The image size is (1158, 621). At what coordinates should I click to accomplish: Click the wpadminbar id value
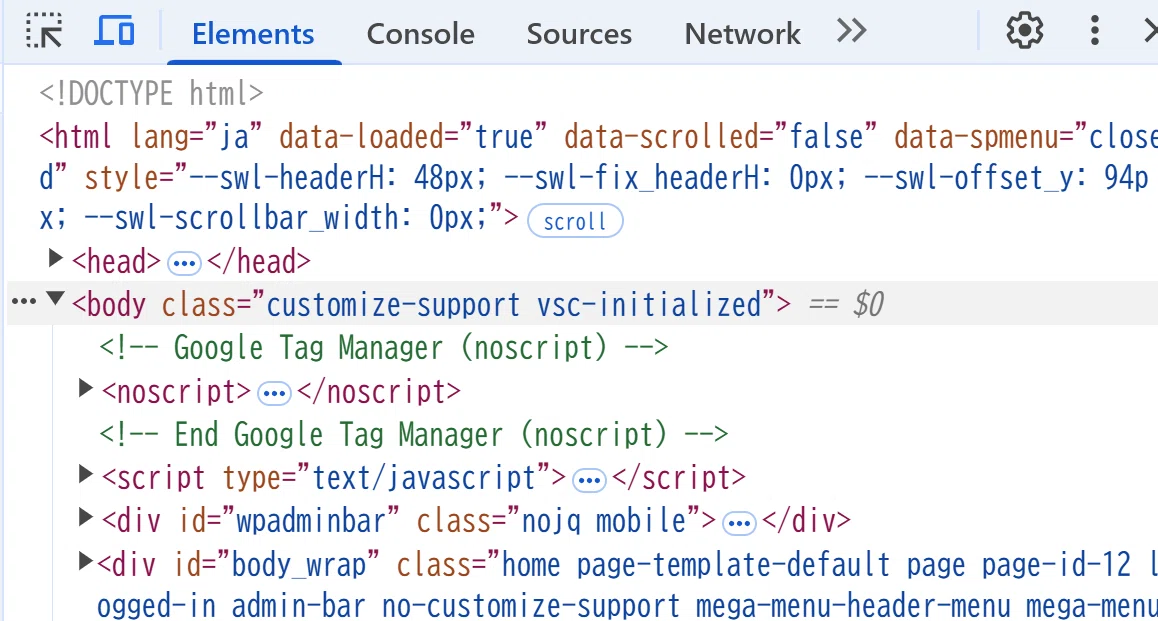pyautogui.click(x=311, y=521)
